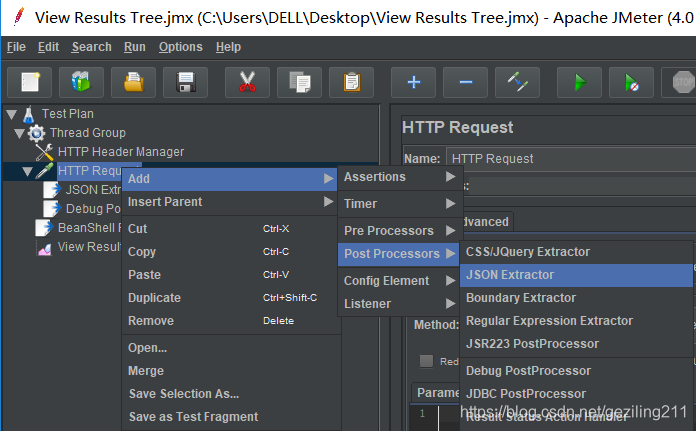Open the Edit menu
The image size is (696, 431).
pyautogui.click(x=48, y=47)
